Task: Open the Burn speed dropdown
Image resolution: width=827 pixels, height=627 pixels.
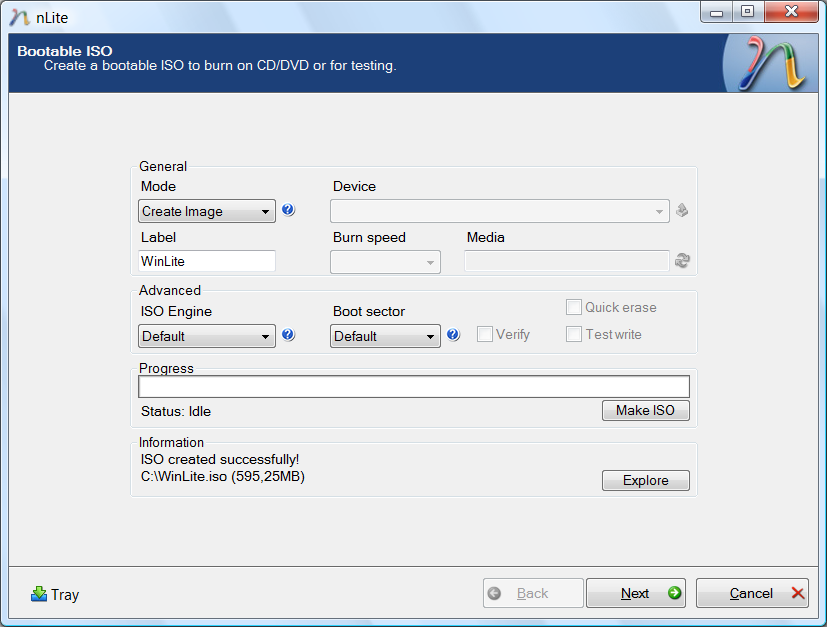Action: [385, 262]
